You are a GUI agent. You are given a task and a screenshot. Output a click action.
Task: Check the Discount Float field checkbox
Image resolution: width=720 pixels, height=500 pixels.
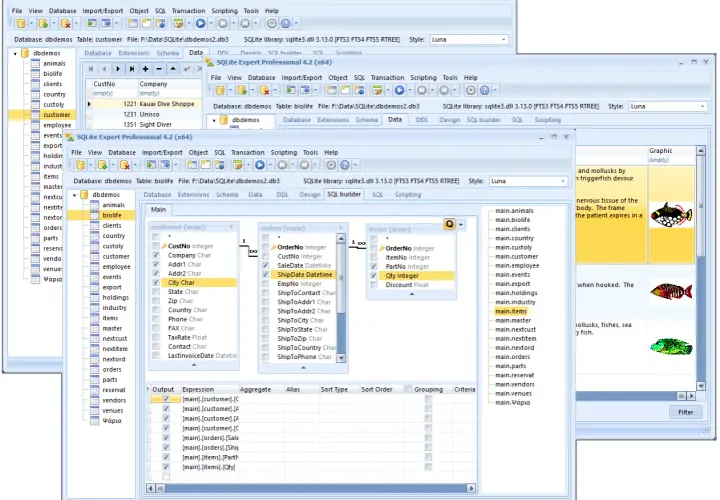(374, 285)
